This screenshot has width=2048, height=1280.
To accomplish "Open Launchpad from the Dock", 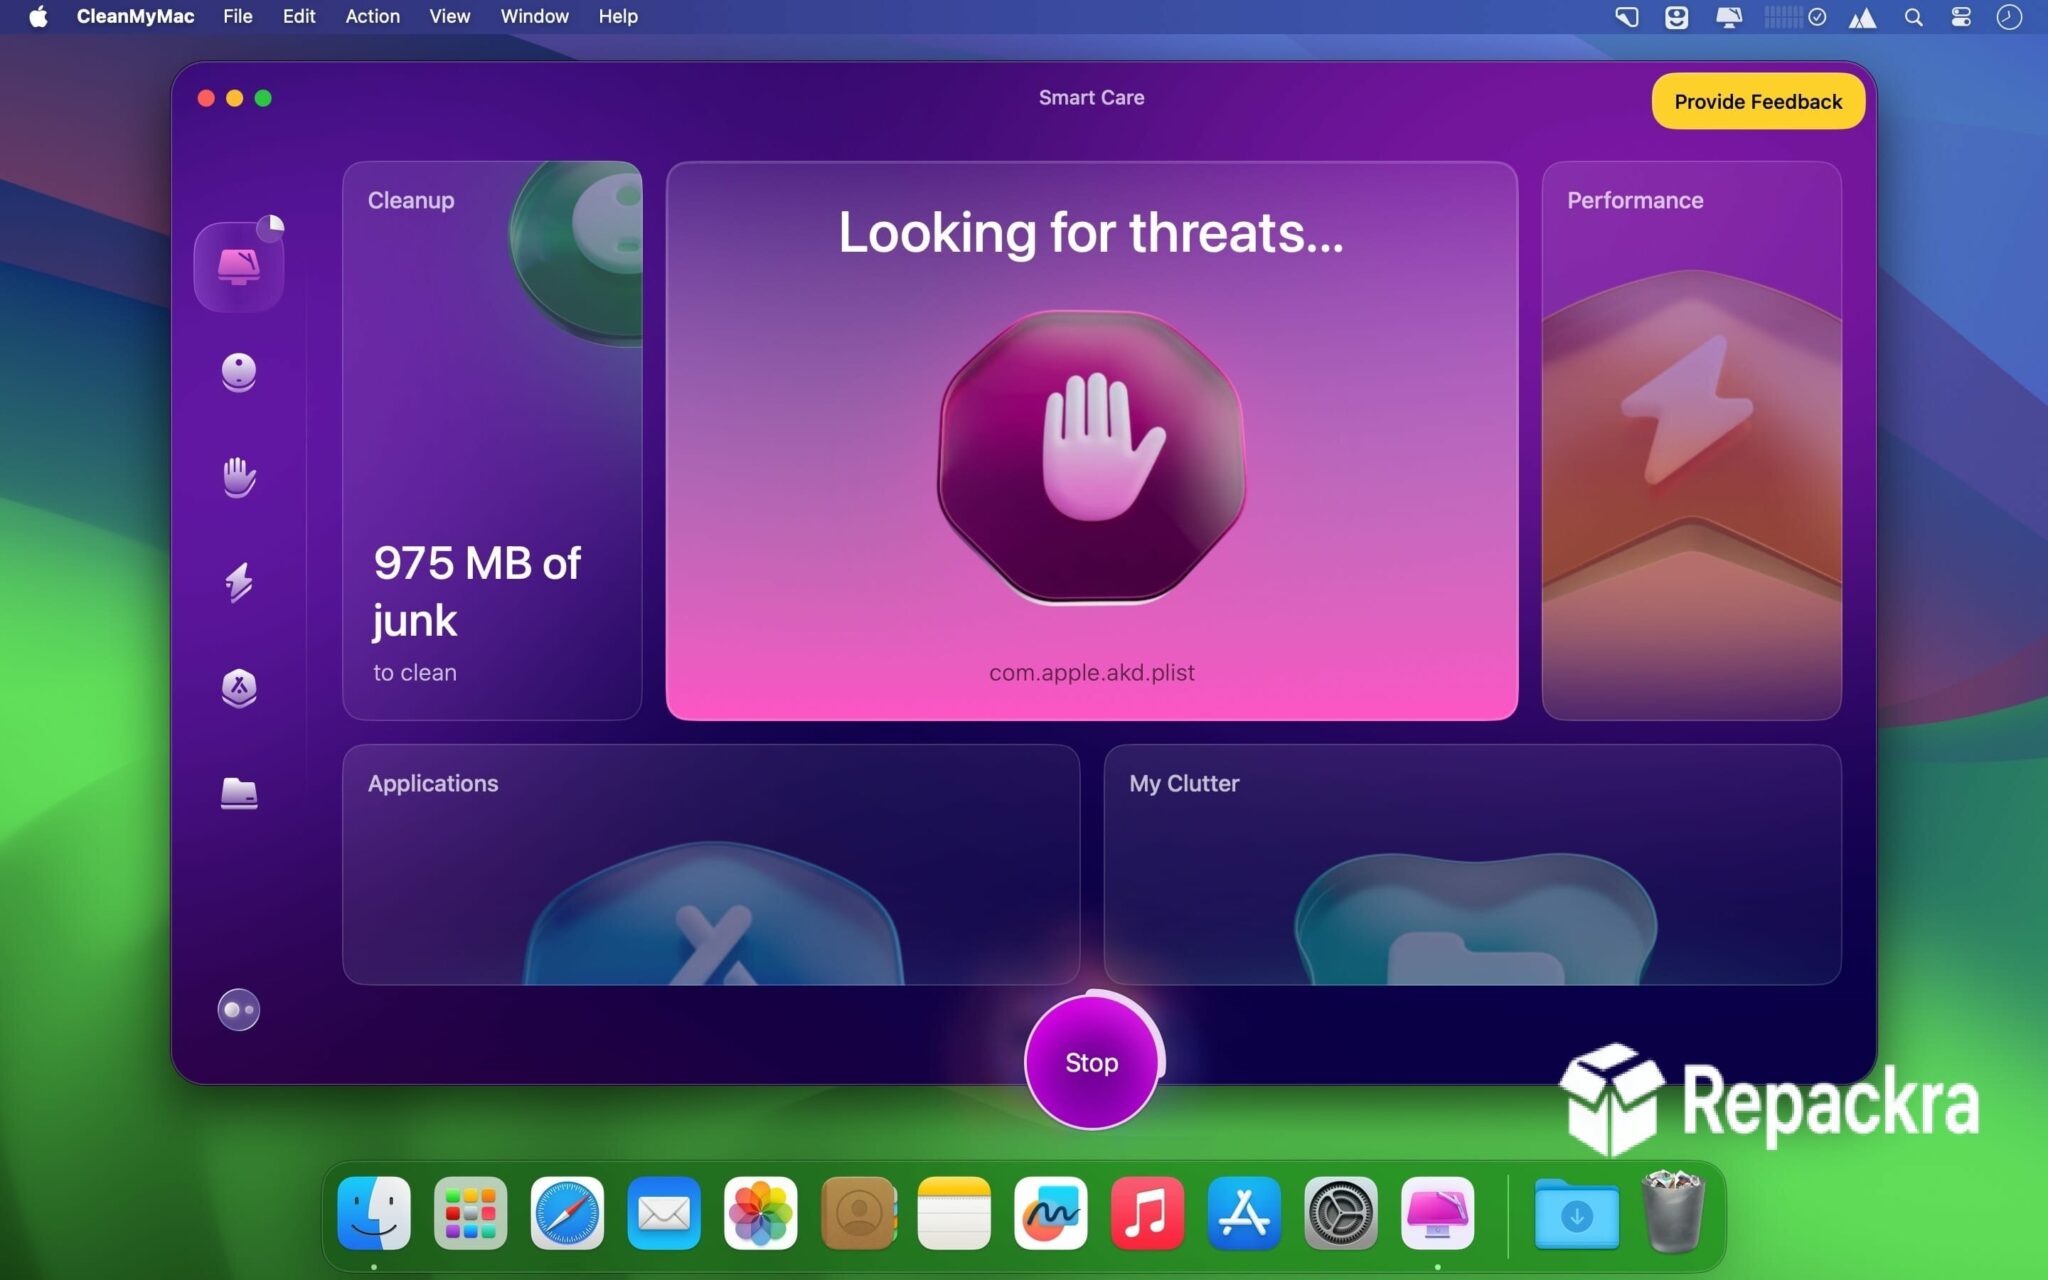I will [x=471, y=1213].
